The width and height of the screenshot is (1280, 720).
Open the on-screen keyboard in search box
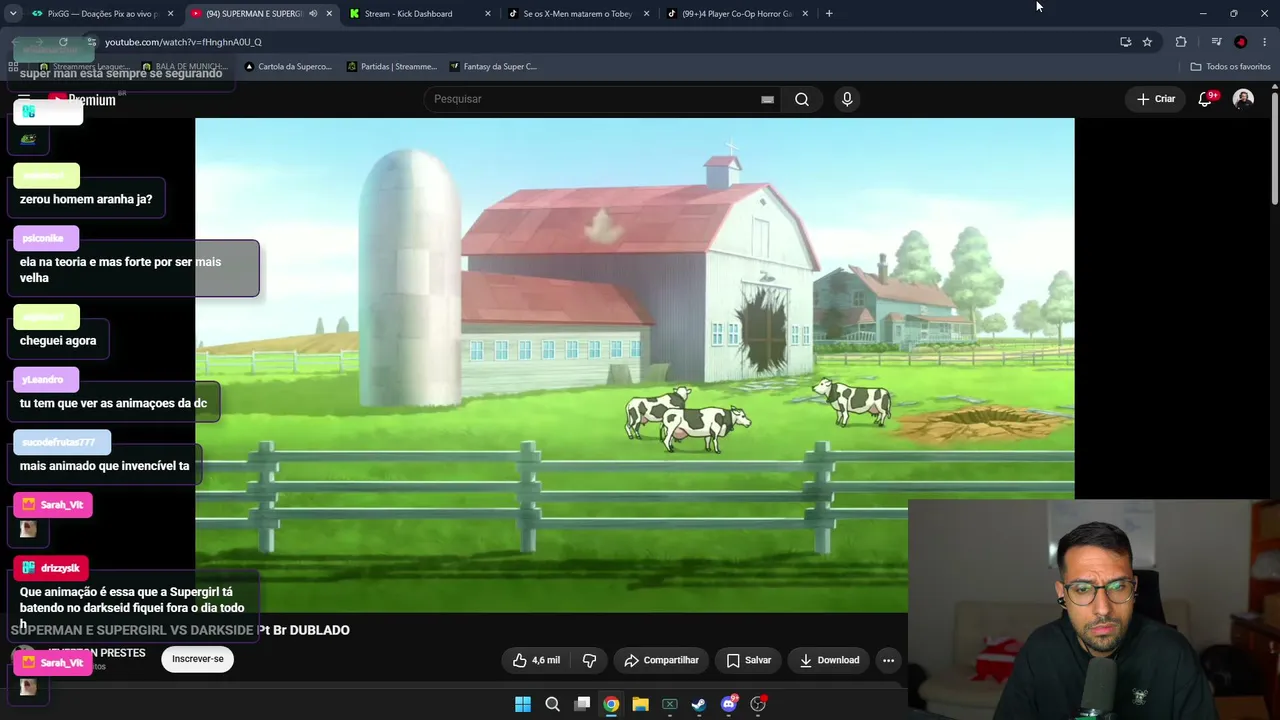767,99
